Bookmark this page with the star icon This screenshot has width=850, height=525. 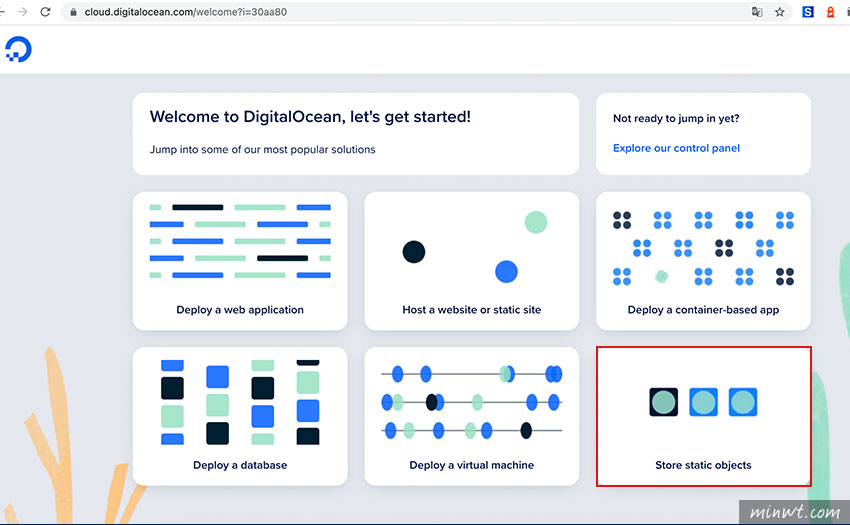tap(780, 12)
